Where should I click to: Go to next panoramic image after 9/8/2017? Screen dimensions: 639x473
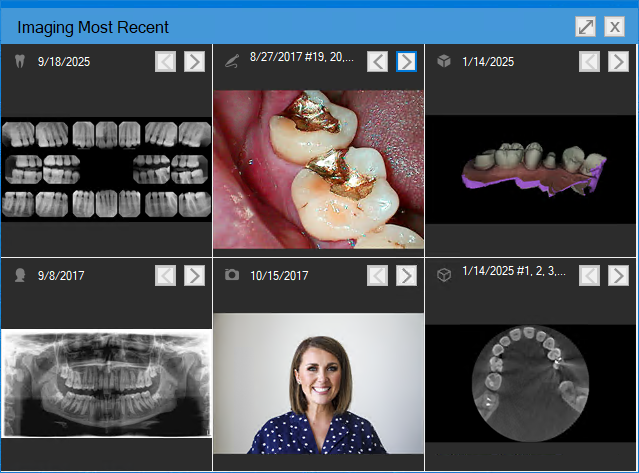(194, 275)
